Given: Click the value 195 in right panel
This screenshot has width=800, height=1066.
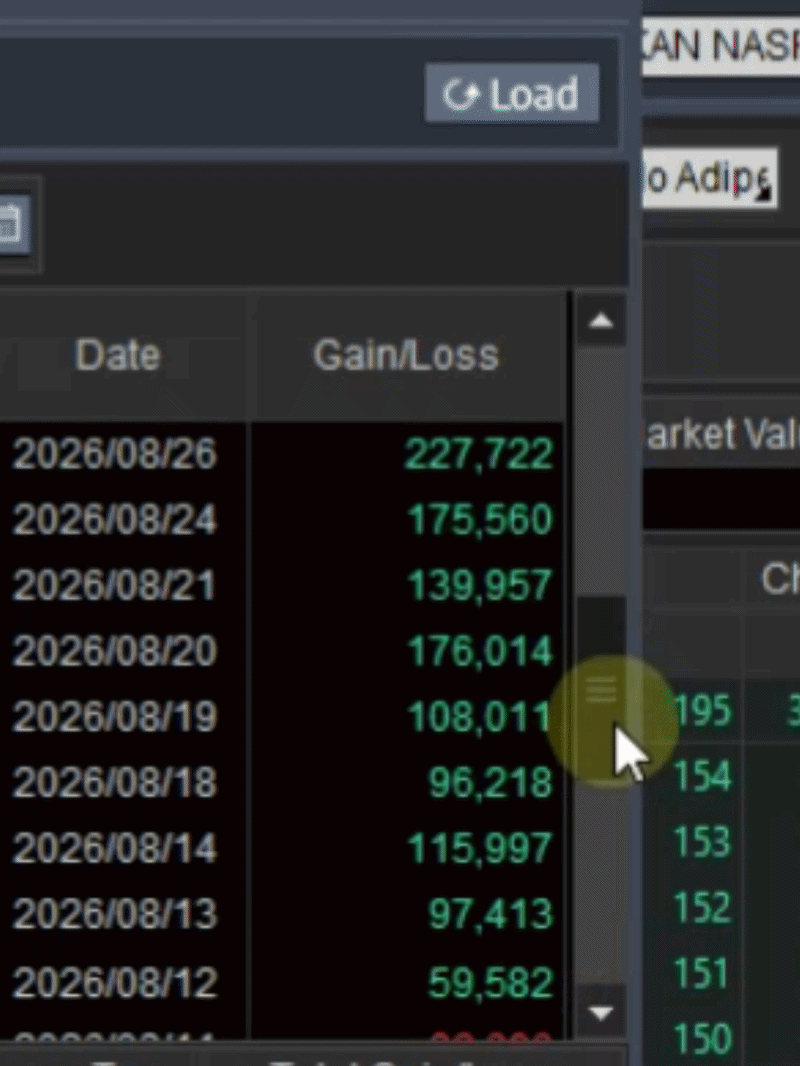Looking at the screenshot, I should click(x=703, y=711).
